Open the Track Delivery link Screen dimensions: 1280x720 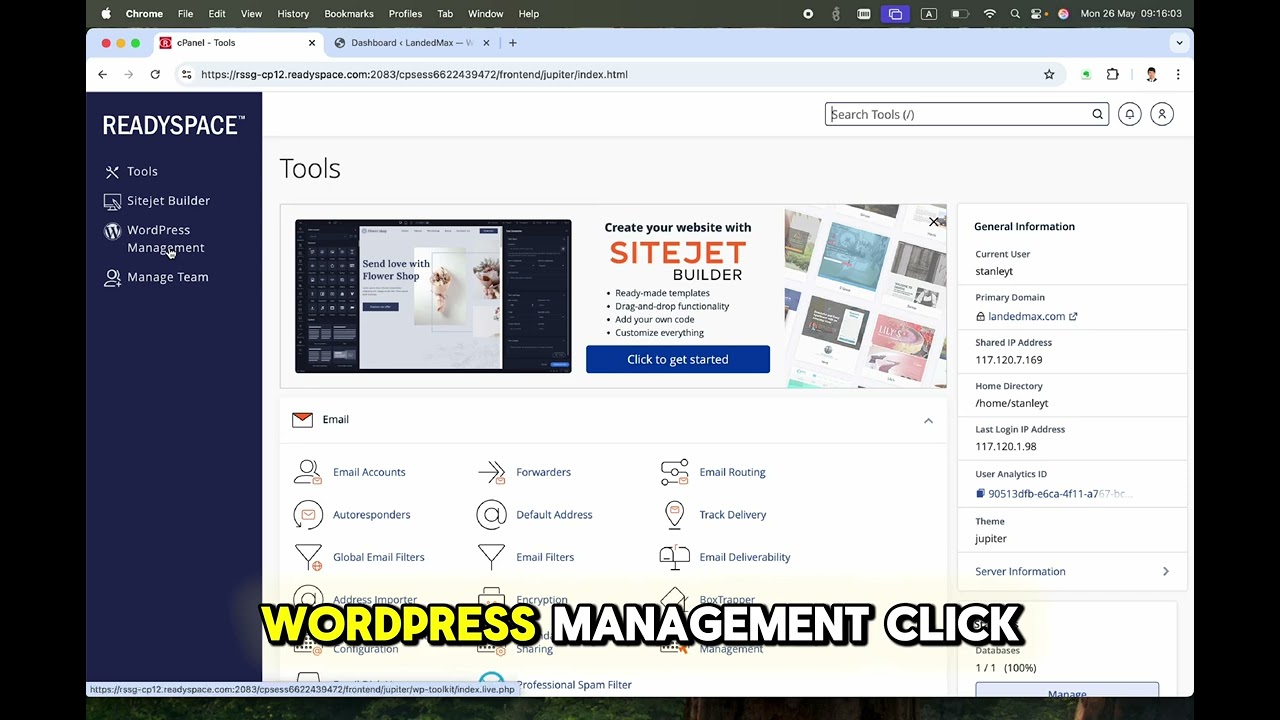coord(733,515)
